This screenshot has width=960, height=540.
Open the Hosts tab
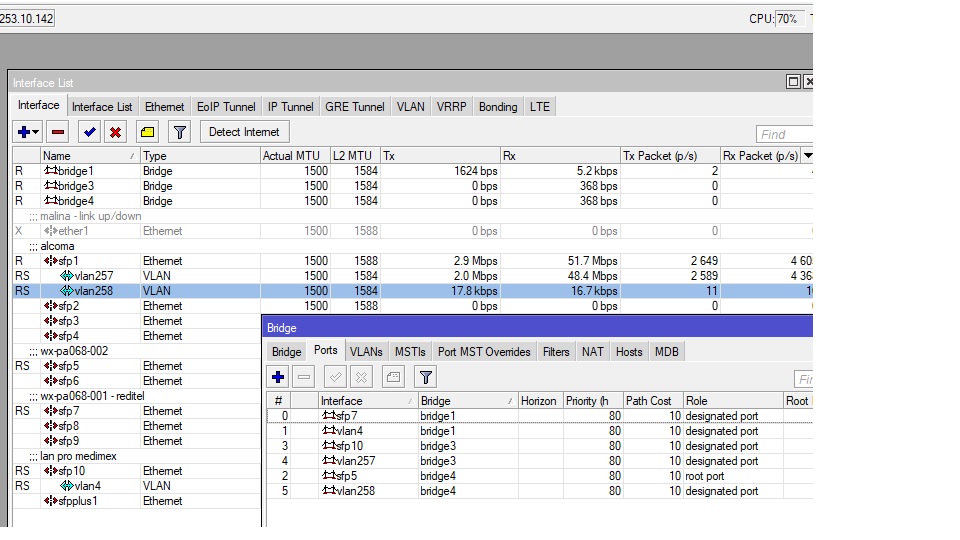pos(629,352)
